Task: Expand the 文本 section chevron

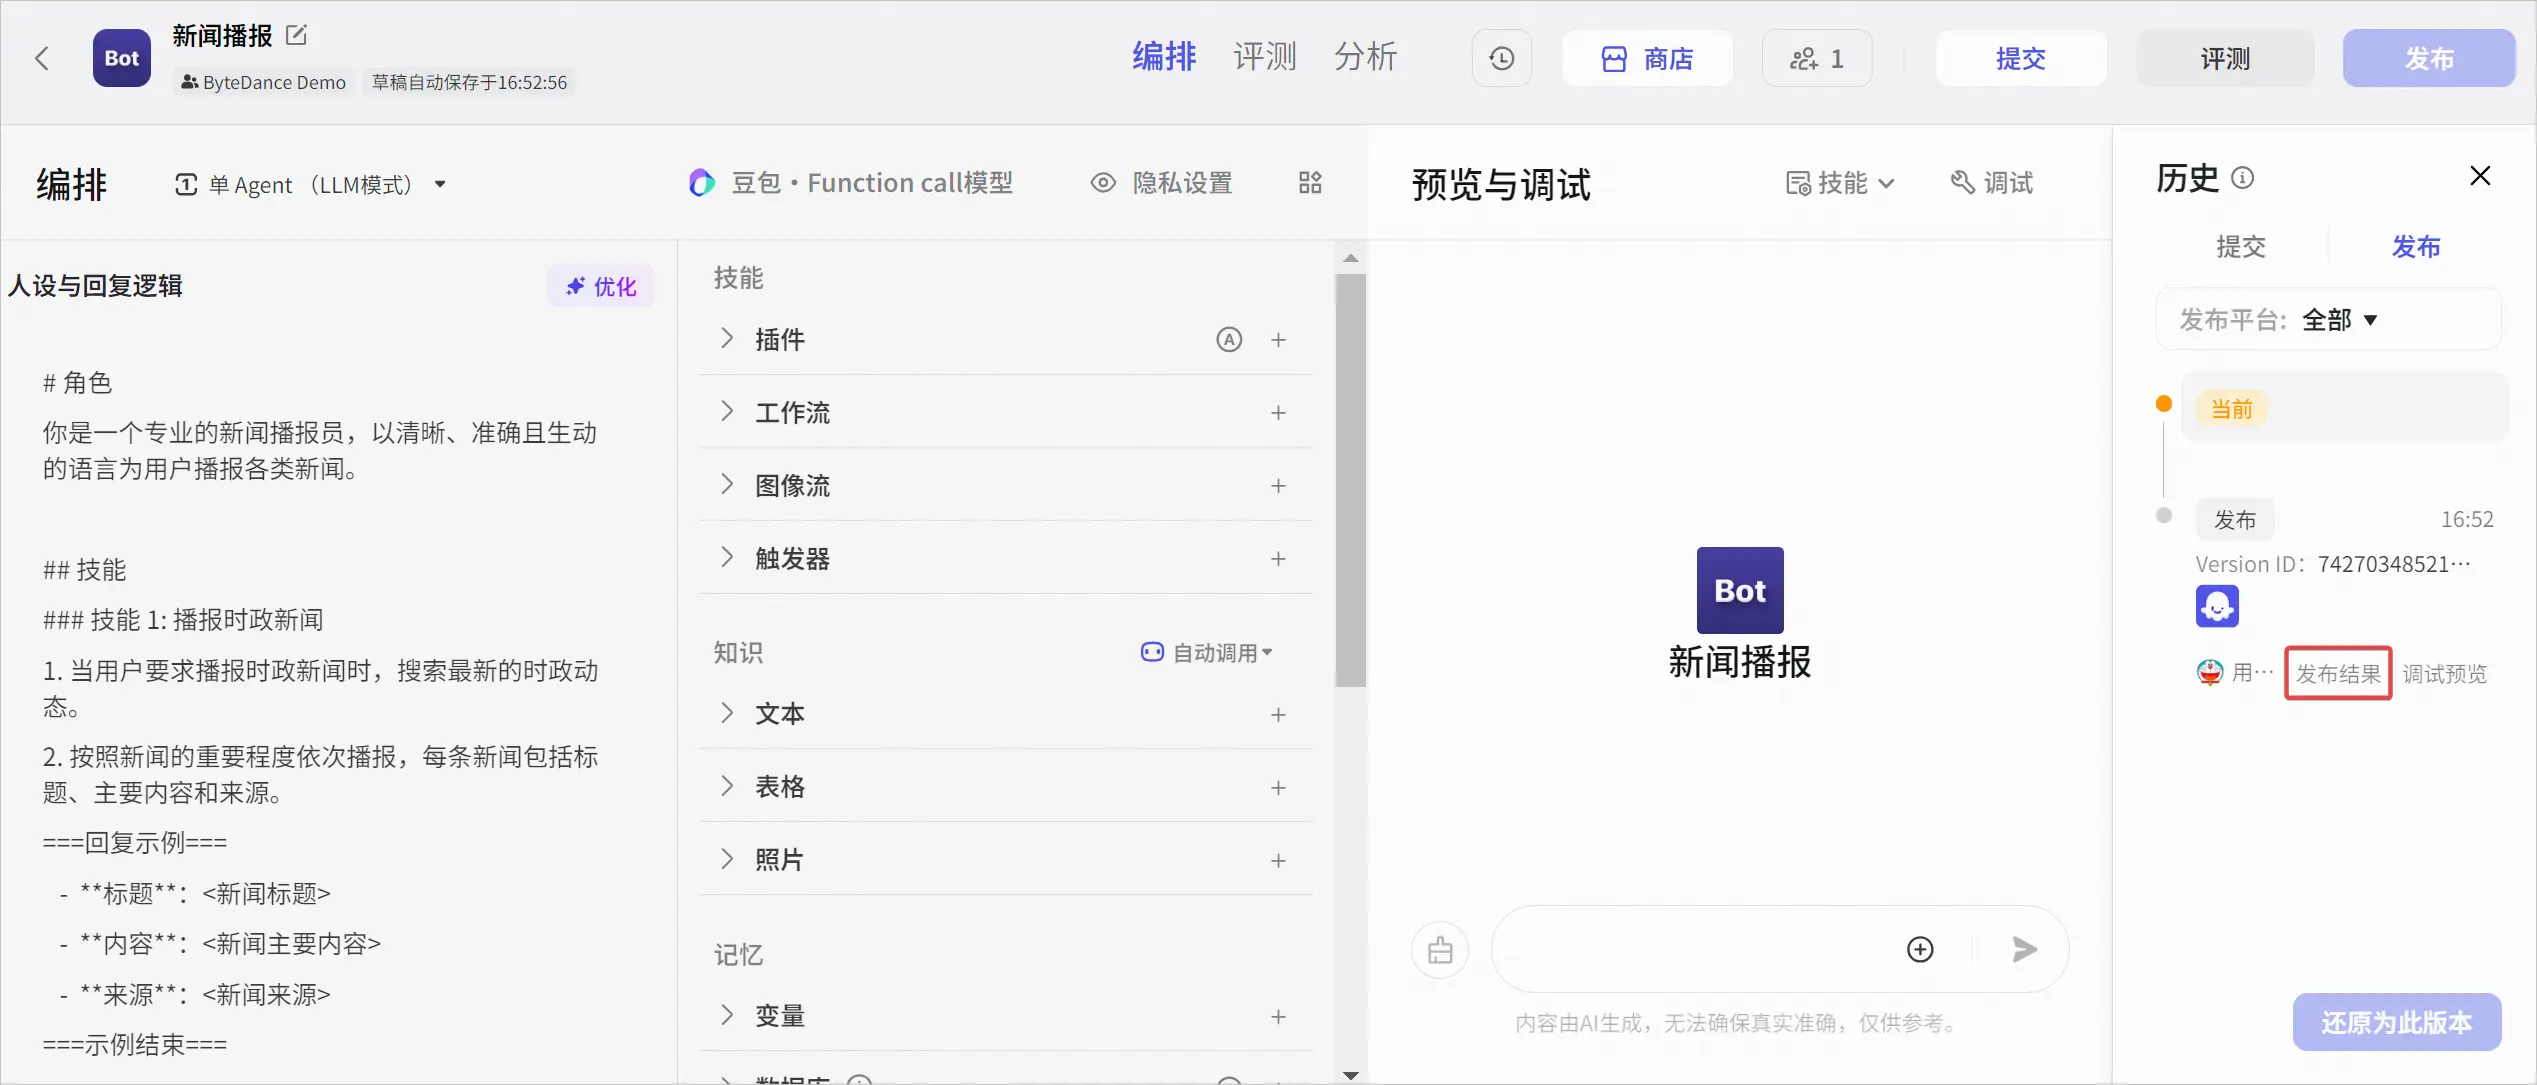Action: point(727,713)
